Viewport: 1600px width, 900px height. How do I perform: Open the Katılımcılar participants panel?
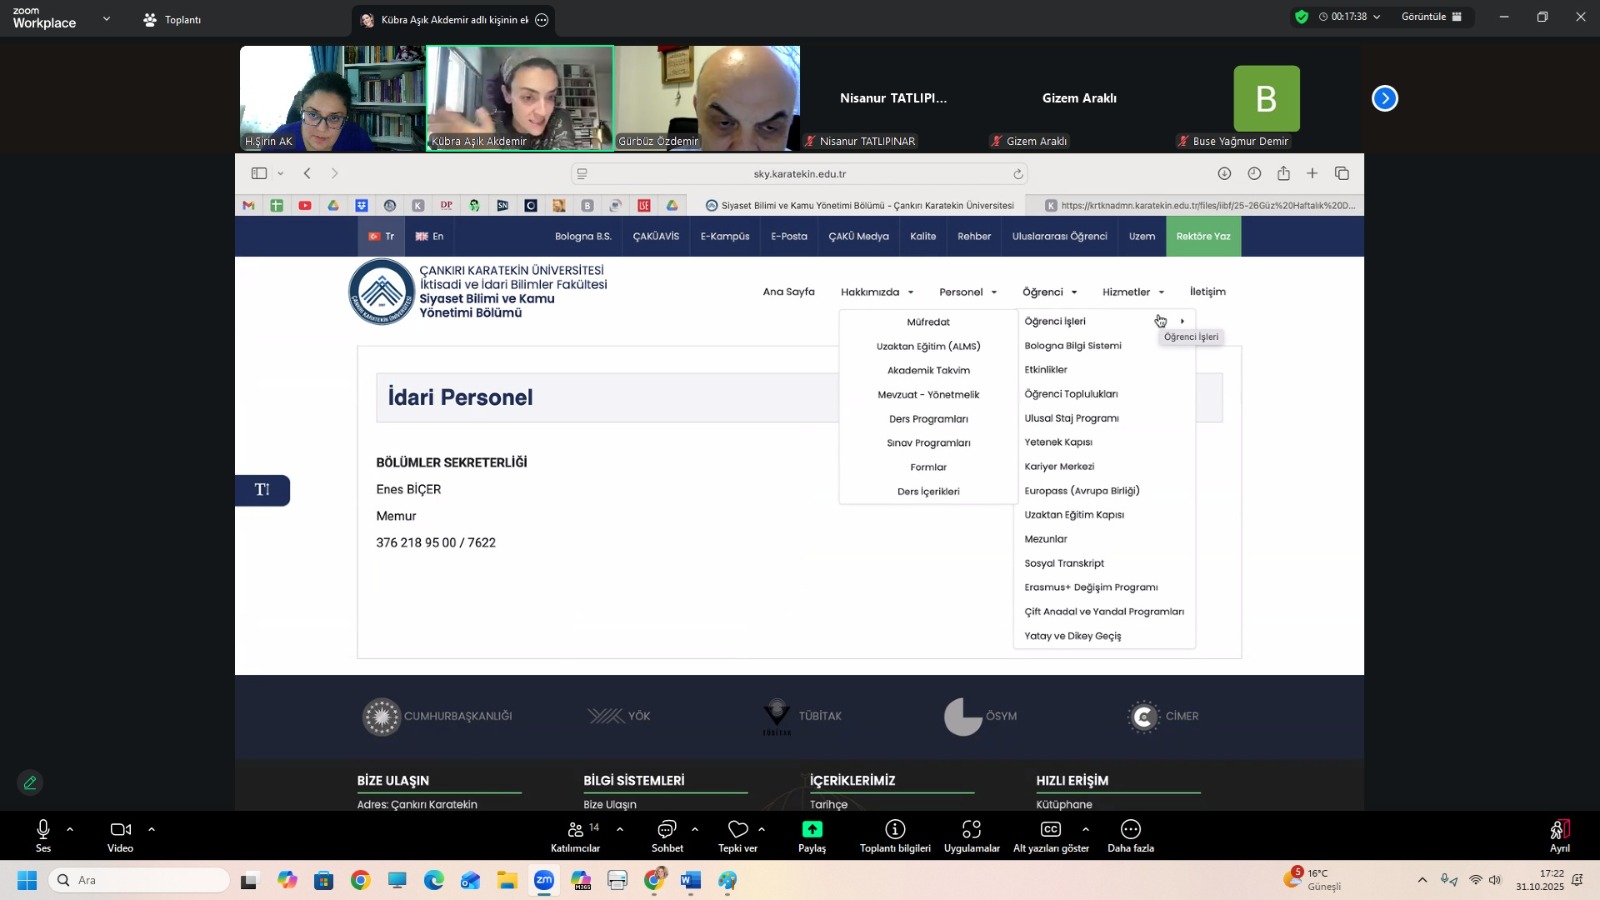576,836
